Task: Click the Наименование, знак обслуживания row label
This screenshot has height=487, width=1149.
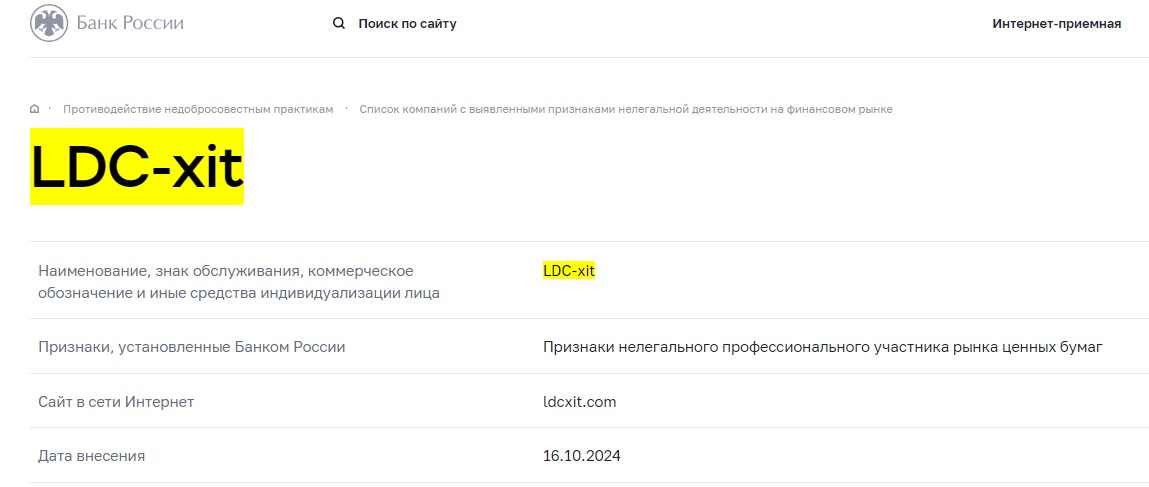Action: 225,270
